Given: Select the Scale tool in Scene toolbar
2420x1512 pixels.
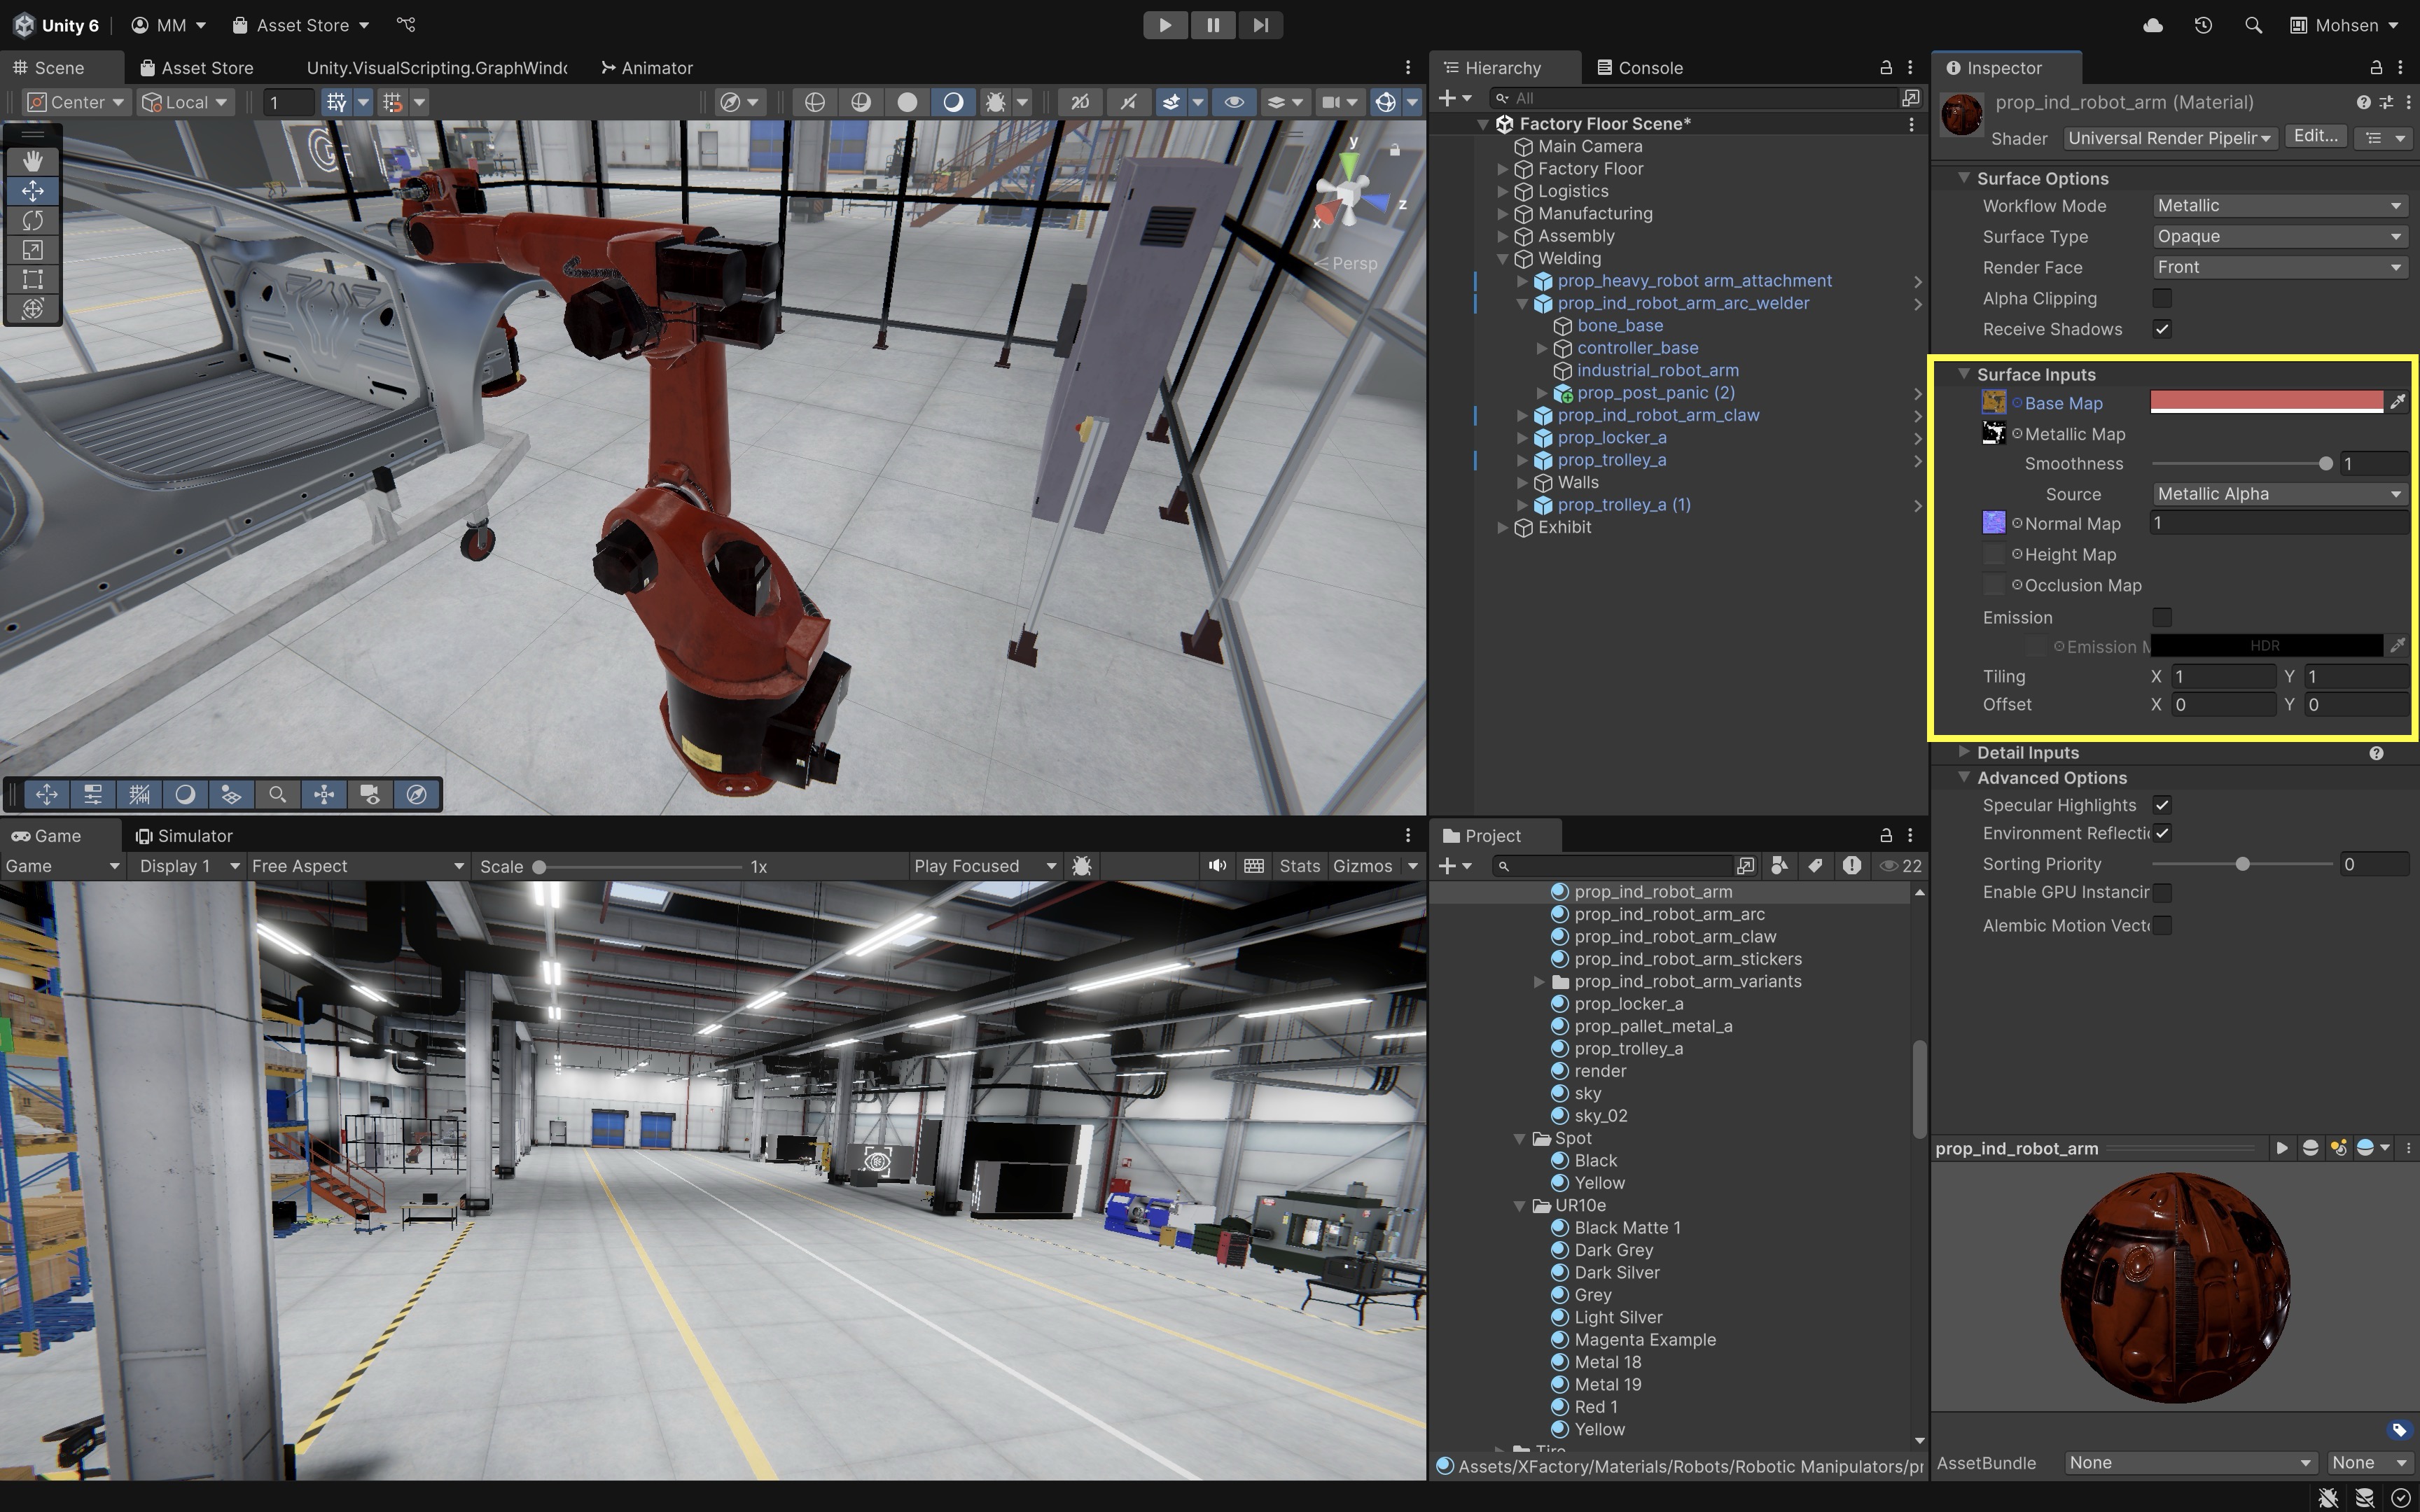Looking at the screenshot, I should (32, 250).
